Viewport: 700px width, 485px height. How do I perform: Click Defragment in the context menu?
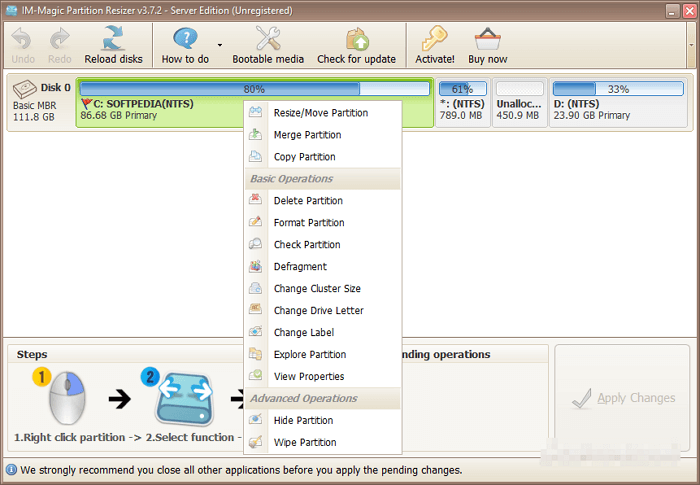pos(300,267)
